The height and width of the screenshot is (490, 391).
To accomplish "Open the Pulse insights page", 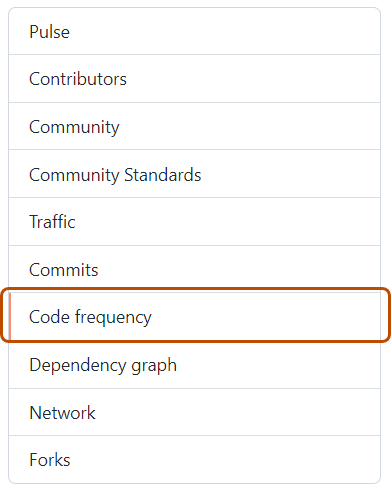I will (x=194, y=31).
